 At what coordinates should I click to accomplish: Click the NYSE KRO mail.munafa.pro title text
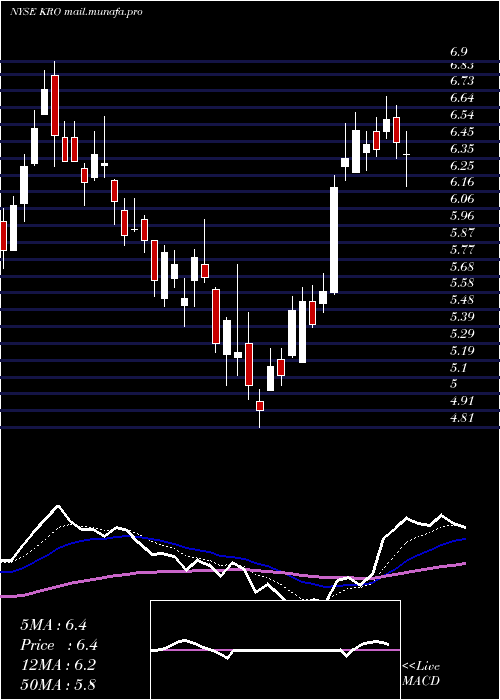click(x=76, y=12)
